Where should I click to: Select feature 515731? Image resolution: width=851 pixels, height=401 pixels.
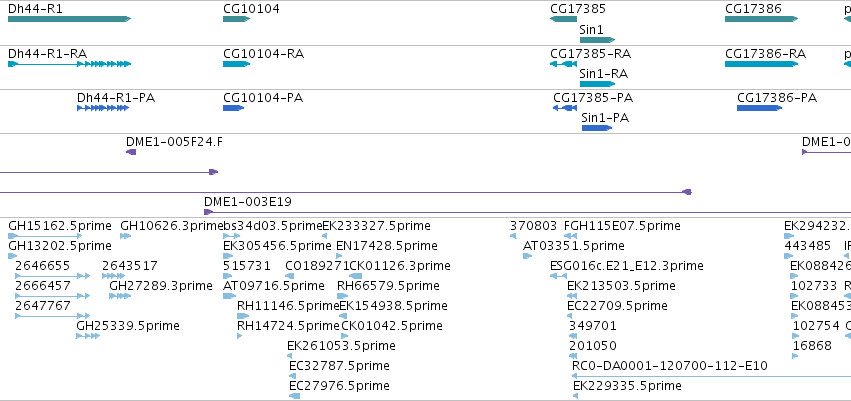coord(228,276)
